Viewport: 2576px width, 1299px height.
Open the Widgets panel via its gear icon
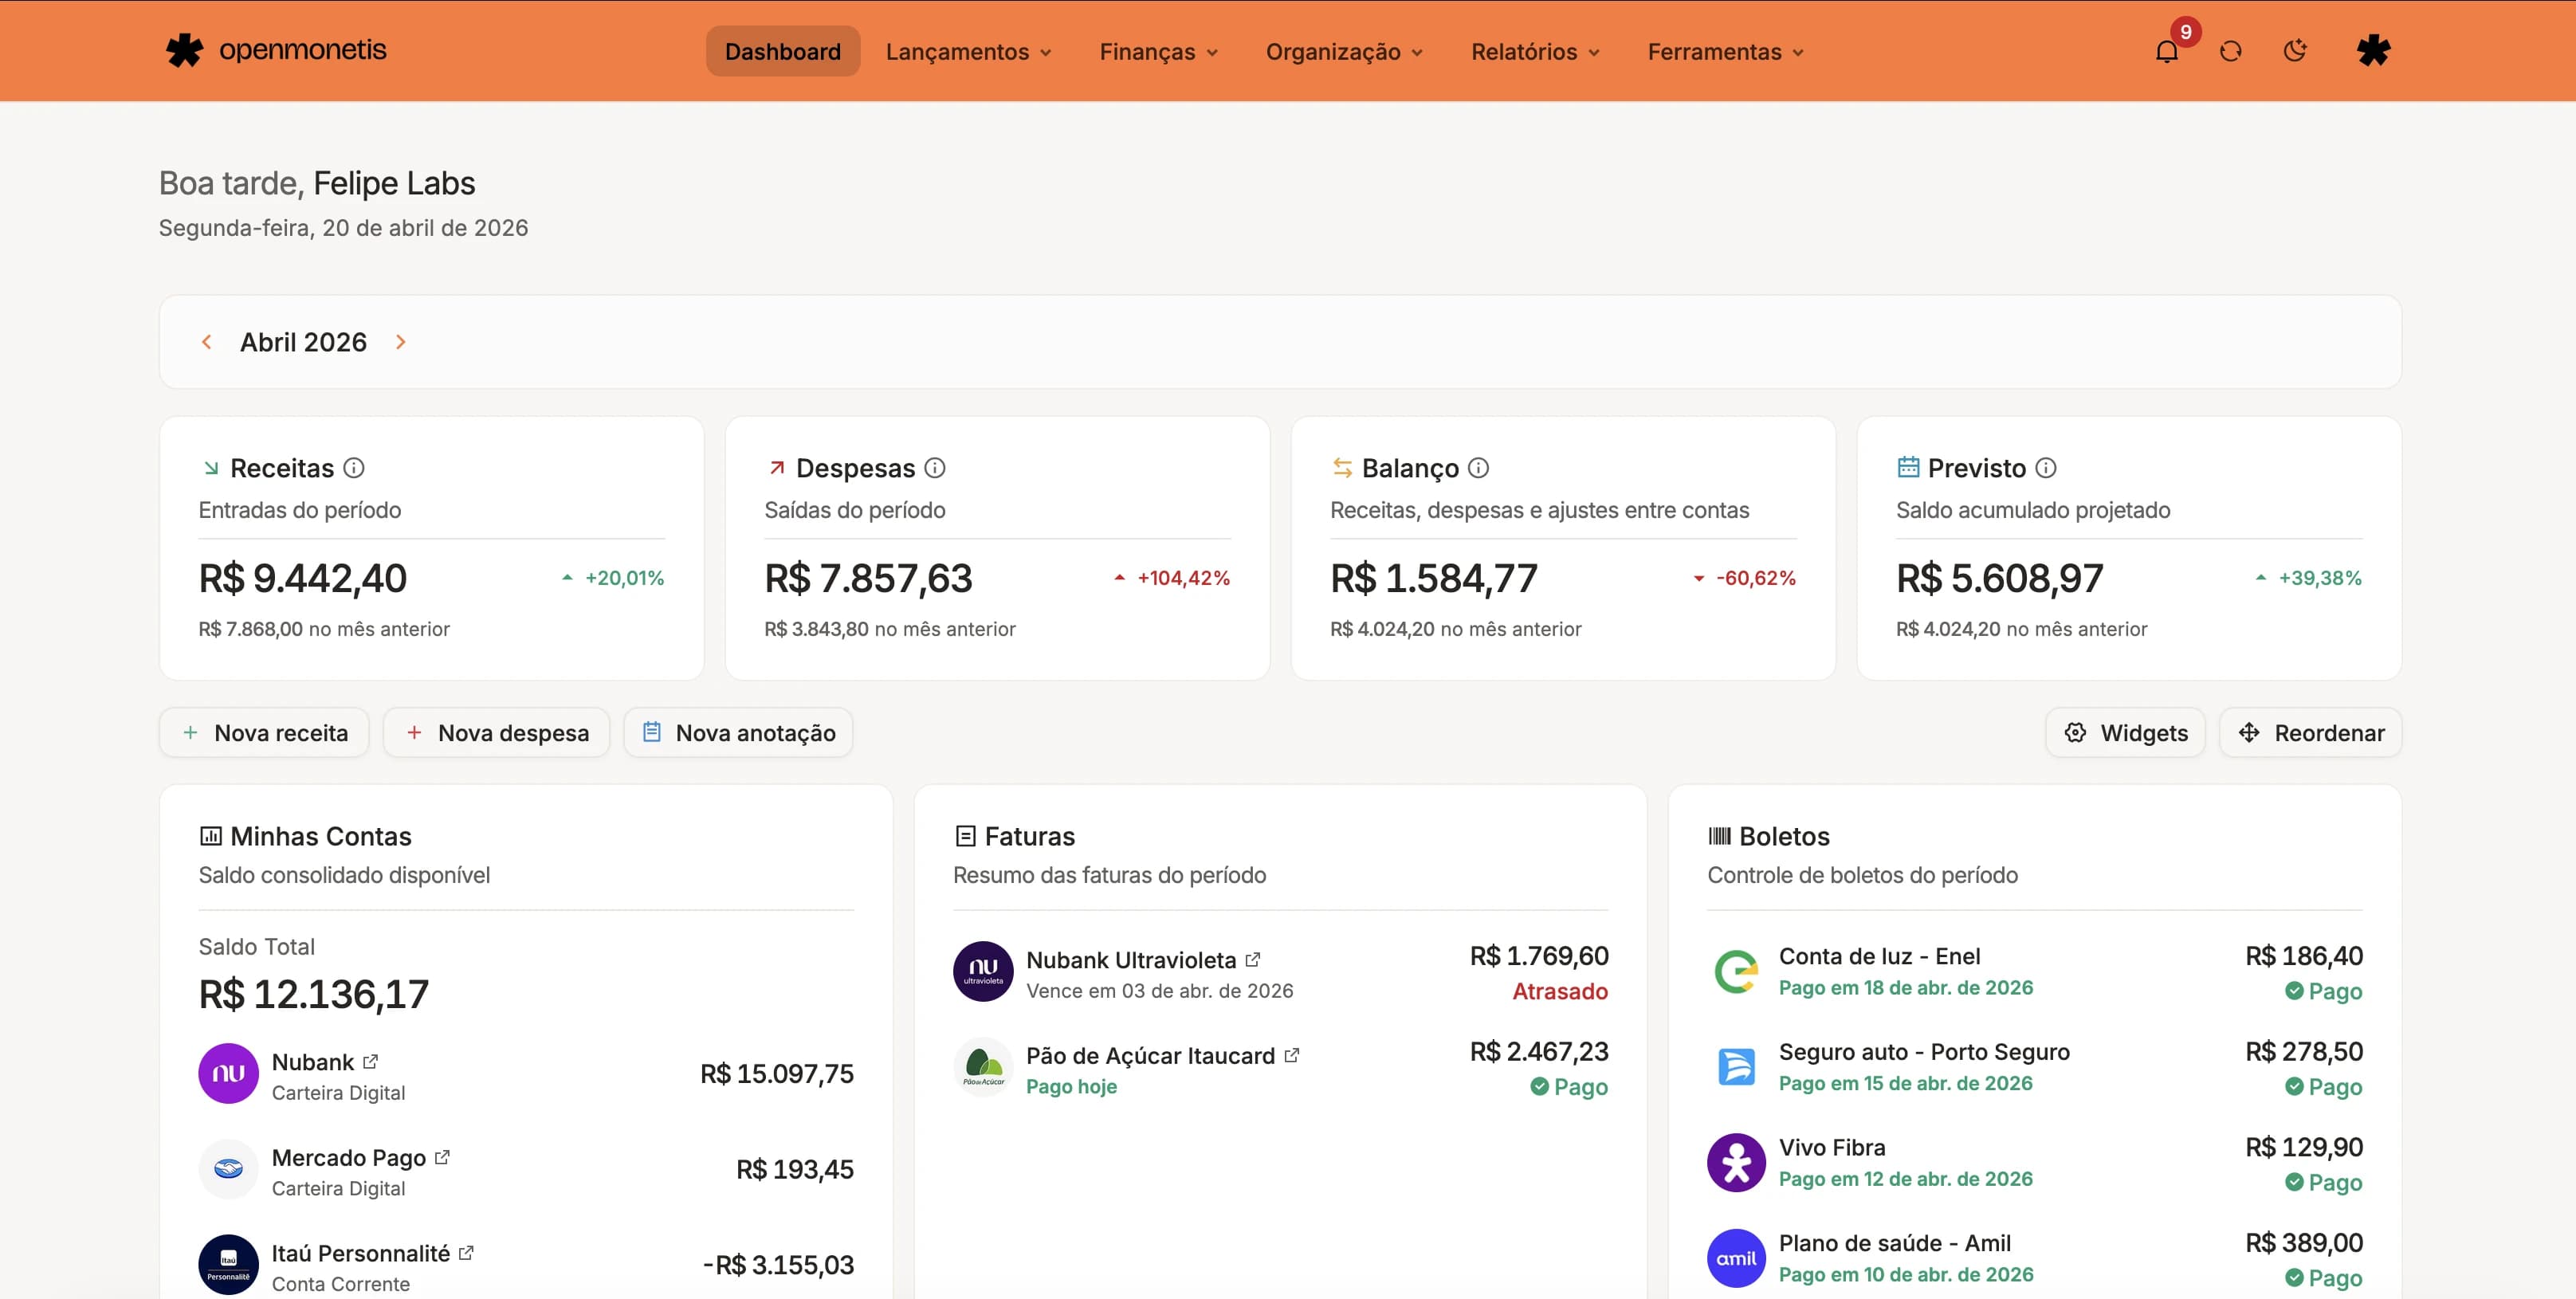2076,732
